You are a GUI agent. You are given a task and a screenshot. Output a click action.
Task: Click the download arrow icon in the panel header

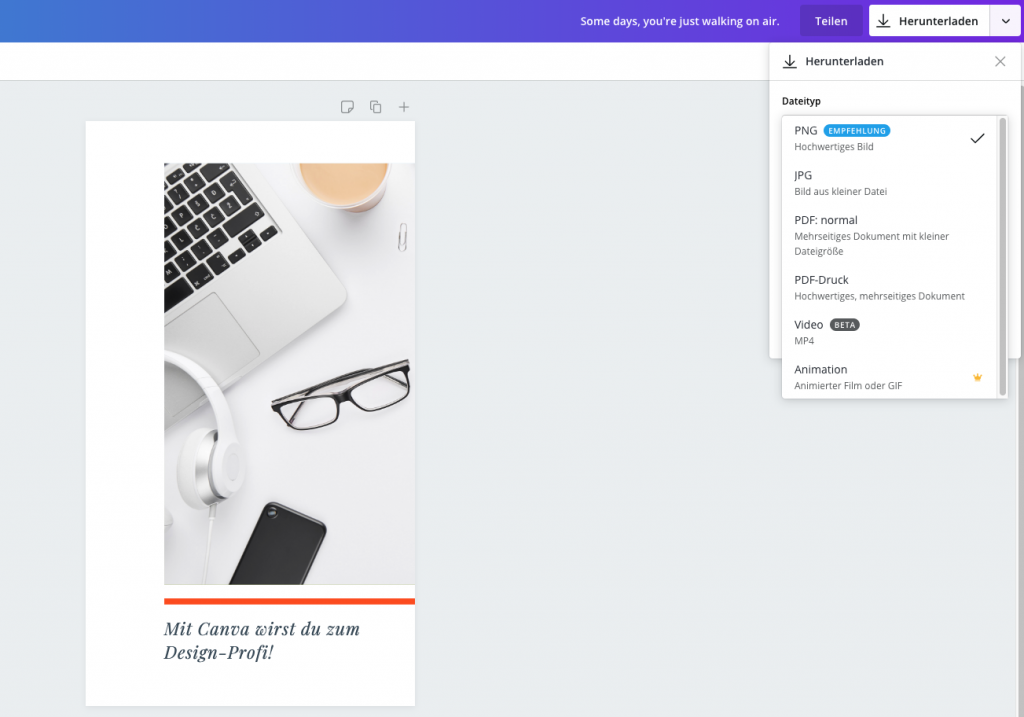pyautogui.click(x=790, y=61)
